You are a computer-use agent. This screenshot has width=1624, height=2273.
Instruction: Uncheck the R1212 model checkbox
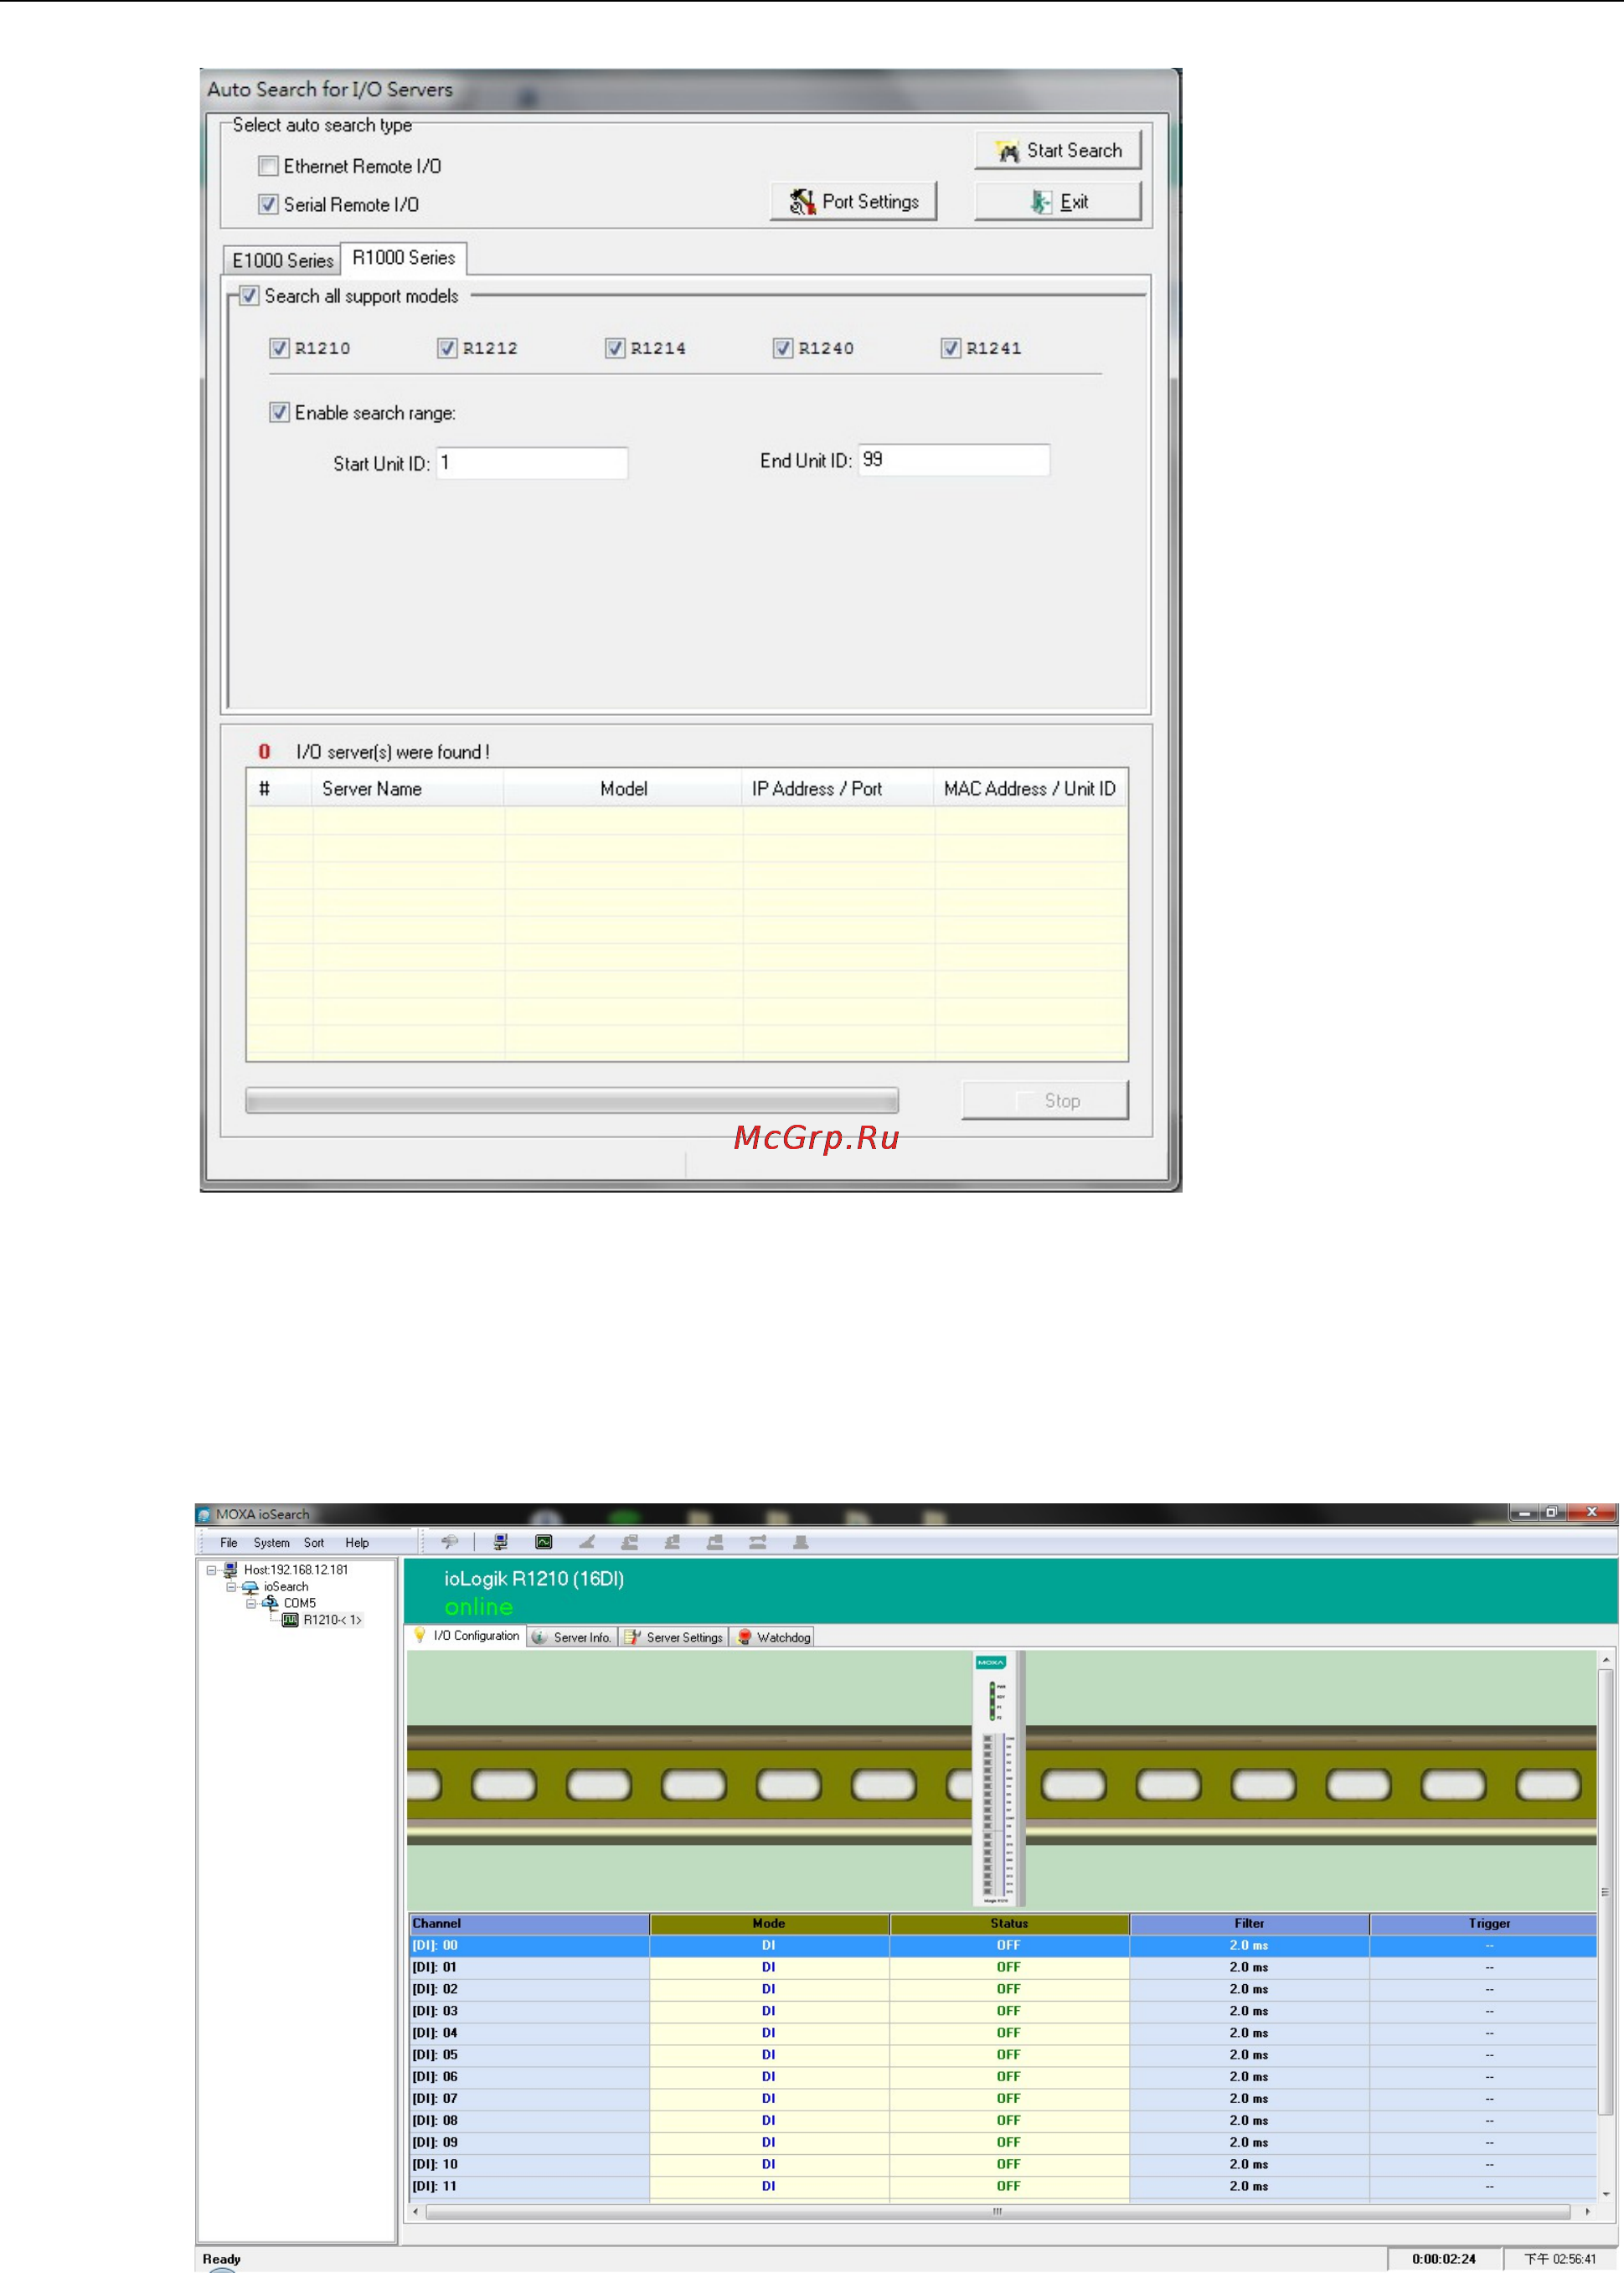pyautogui.click(x=447, y=348)
